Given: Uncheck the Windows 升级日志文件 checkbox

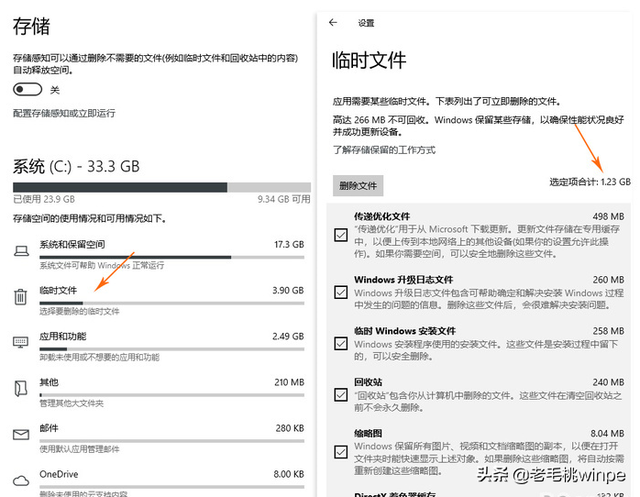Looking at the screenshot, I should point(341,292).
